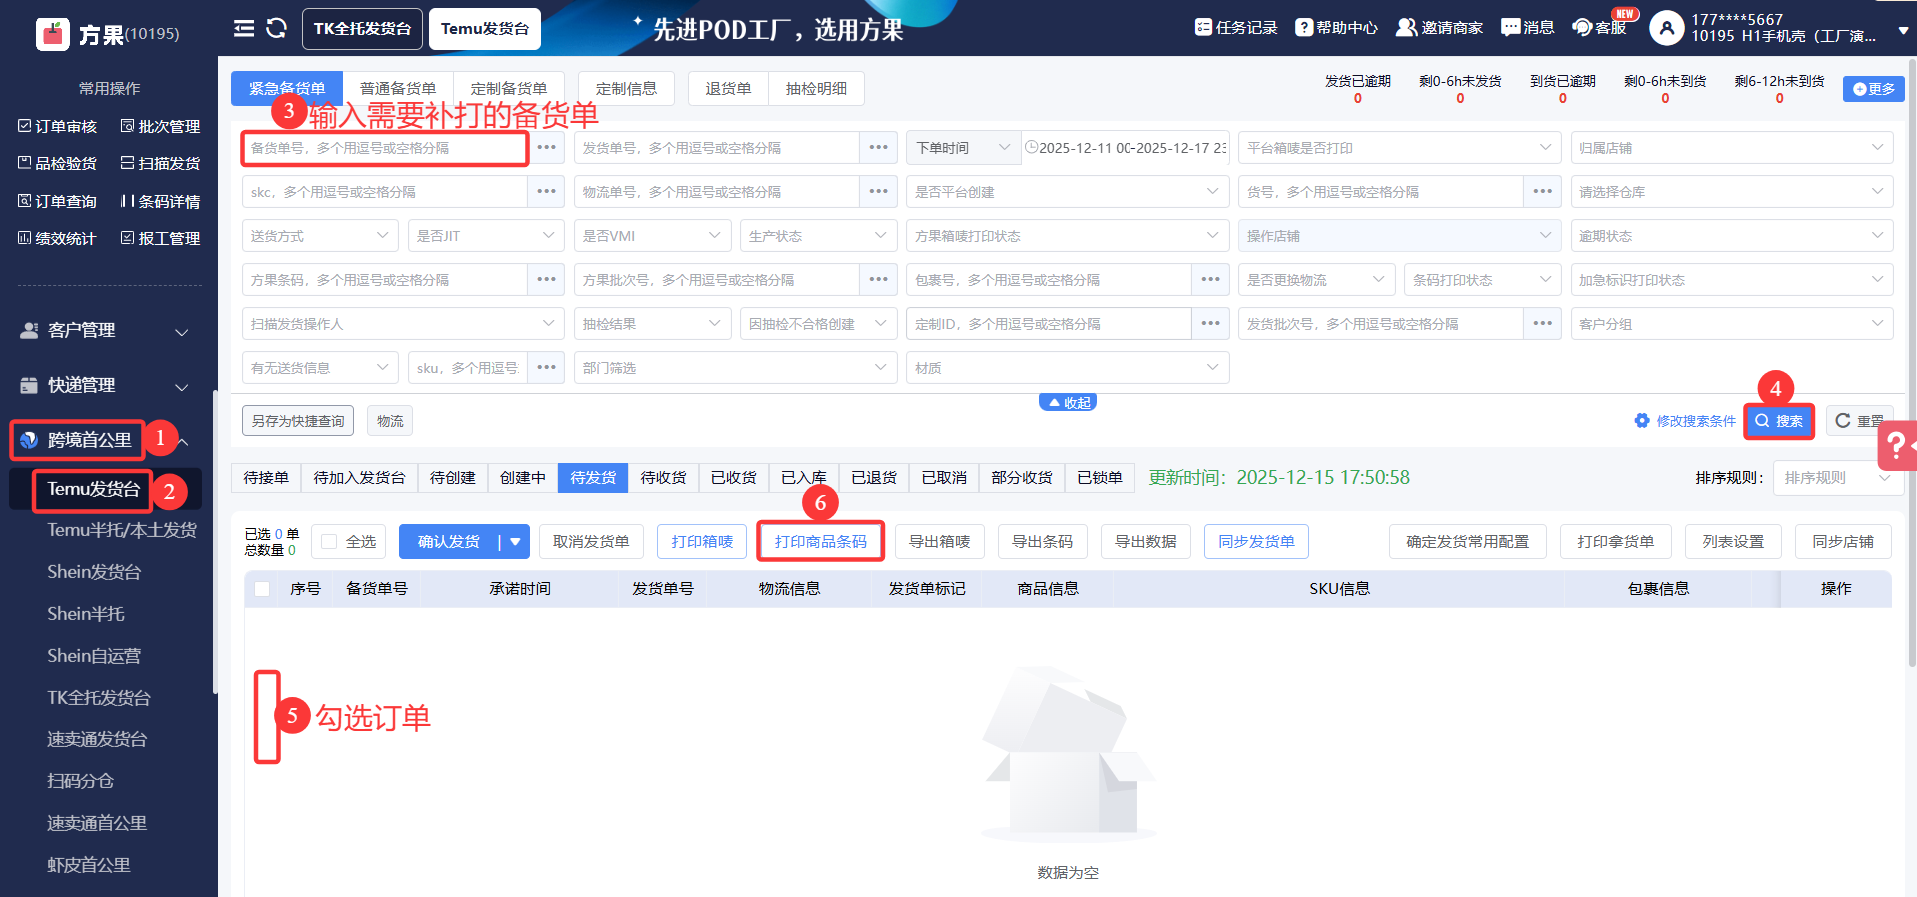Click 重置 reset button
The height and width of the screenshot is (897, 1917).
(x=1860, y=421)
